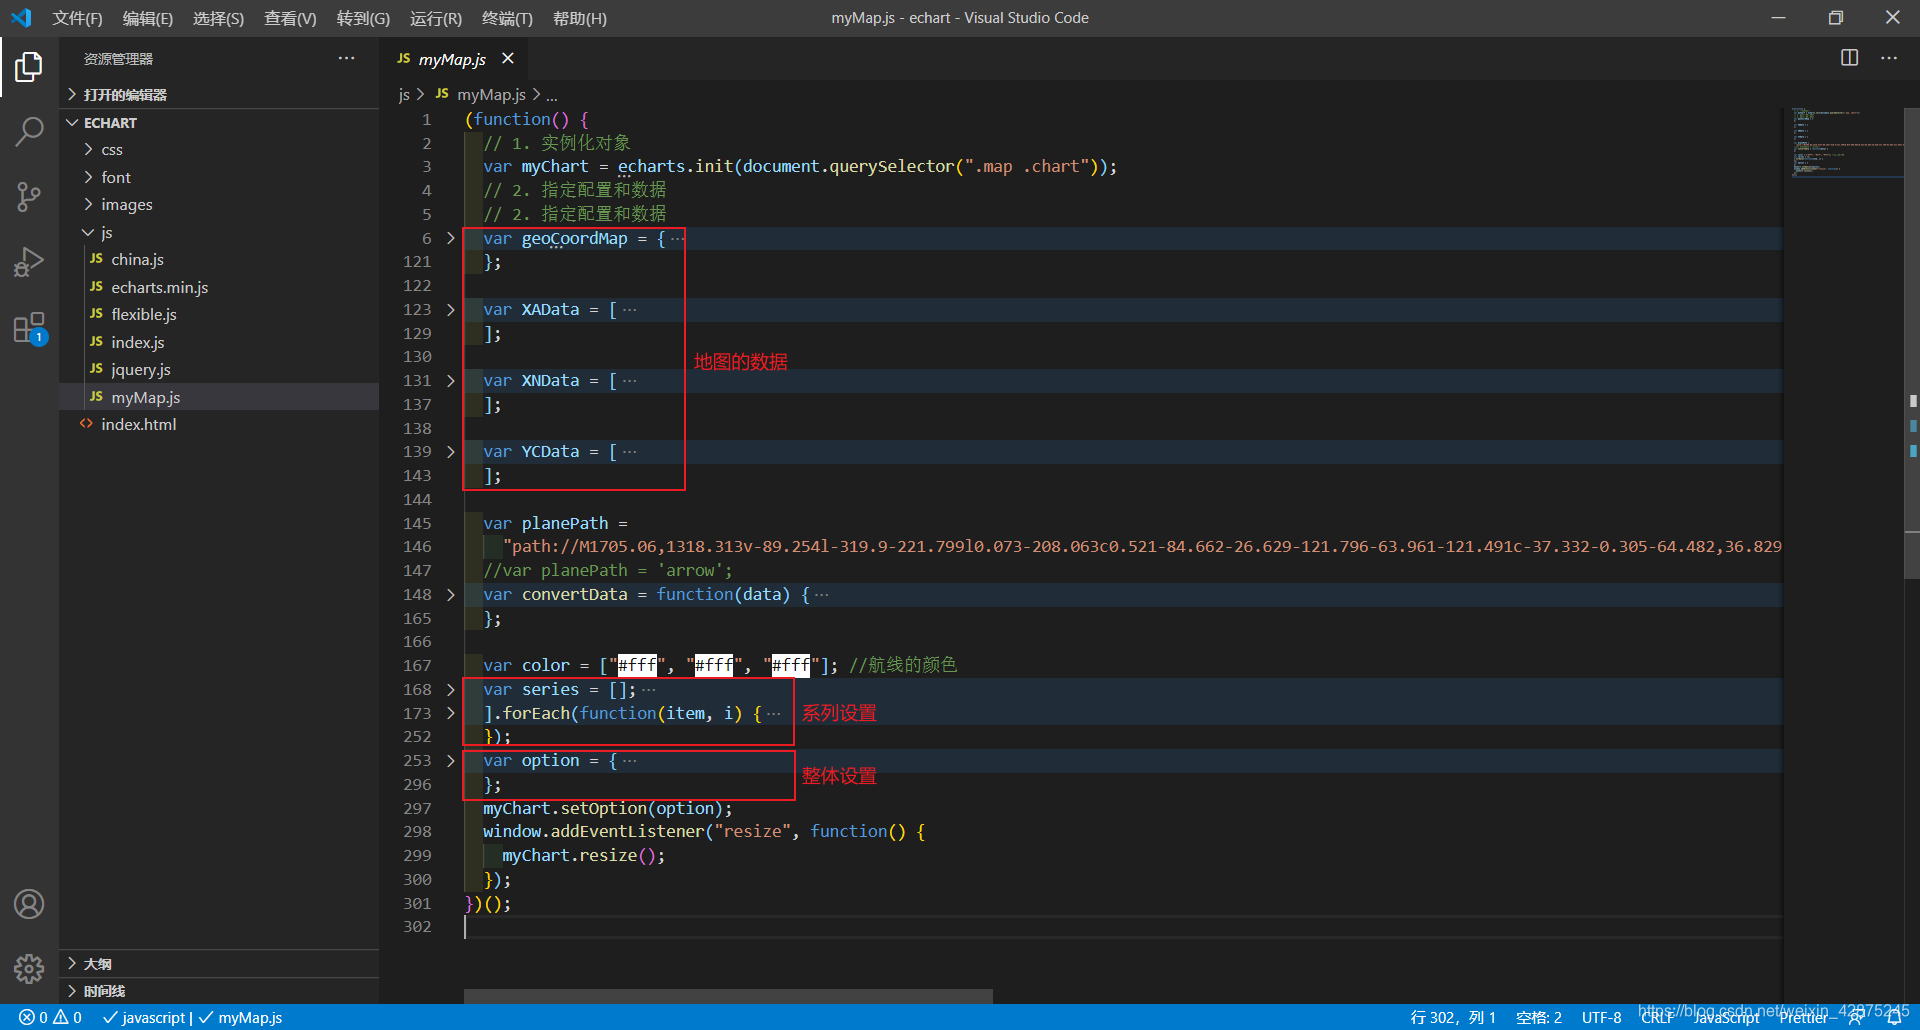Image resolution: width=1920 pixels, height=1030 pixels.
Task: Open the 终端(T) menu
Action: click(x=507, y=18)
